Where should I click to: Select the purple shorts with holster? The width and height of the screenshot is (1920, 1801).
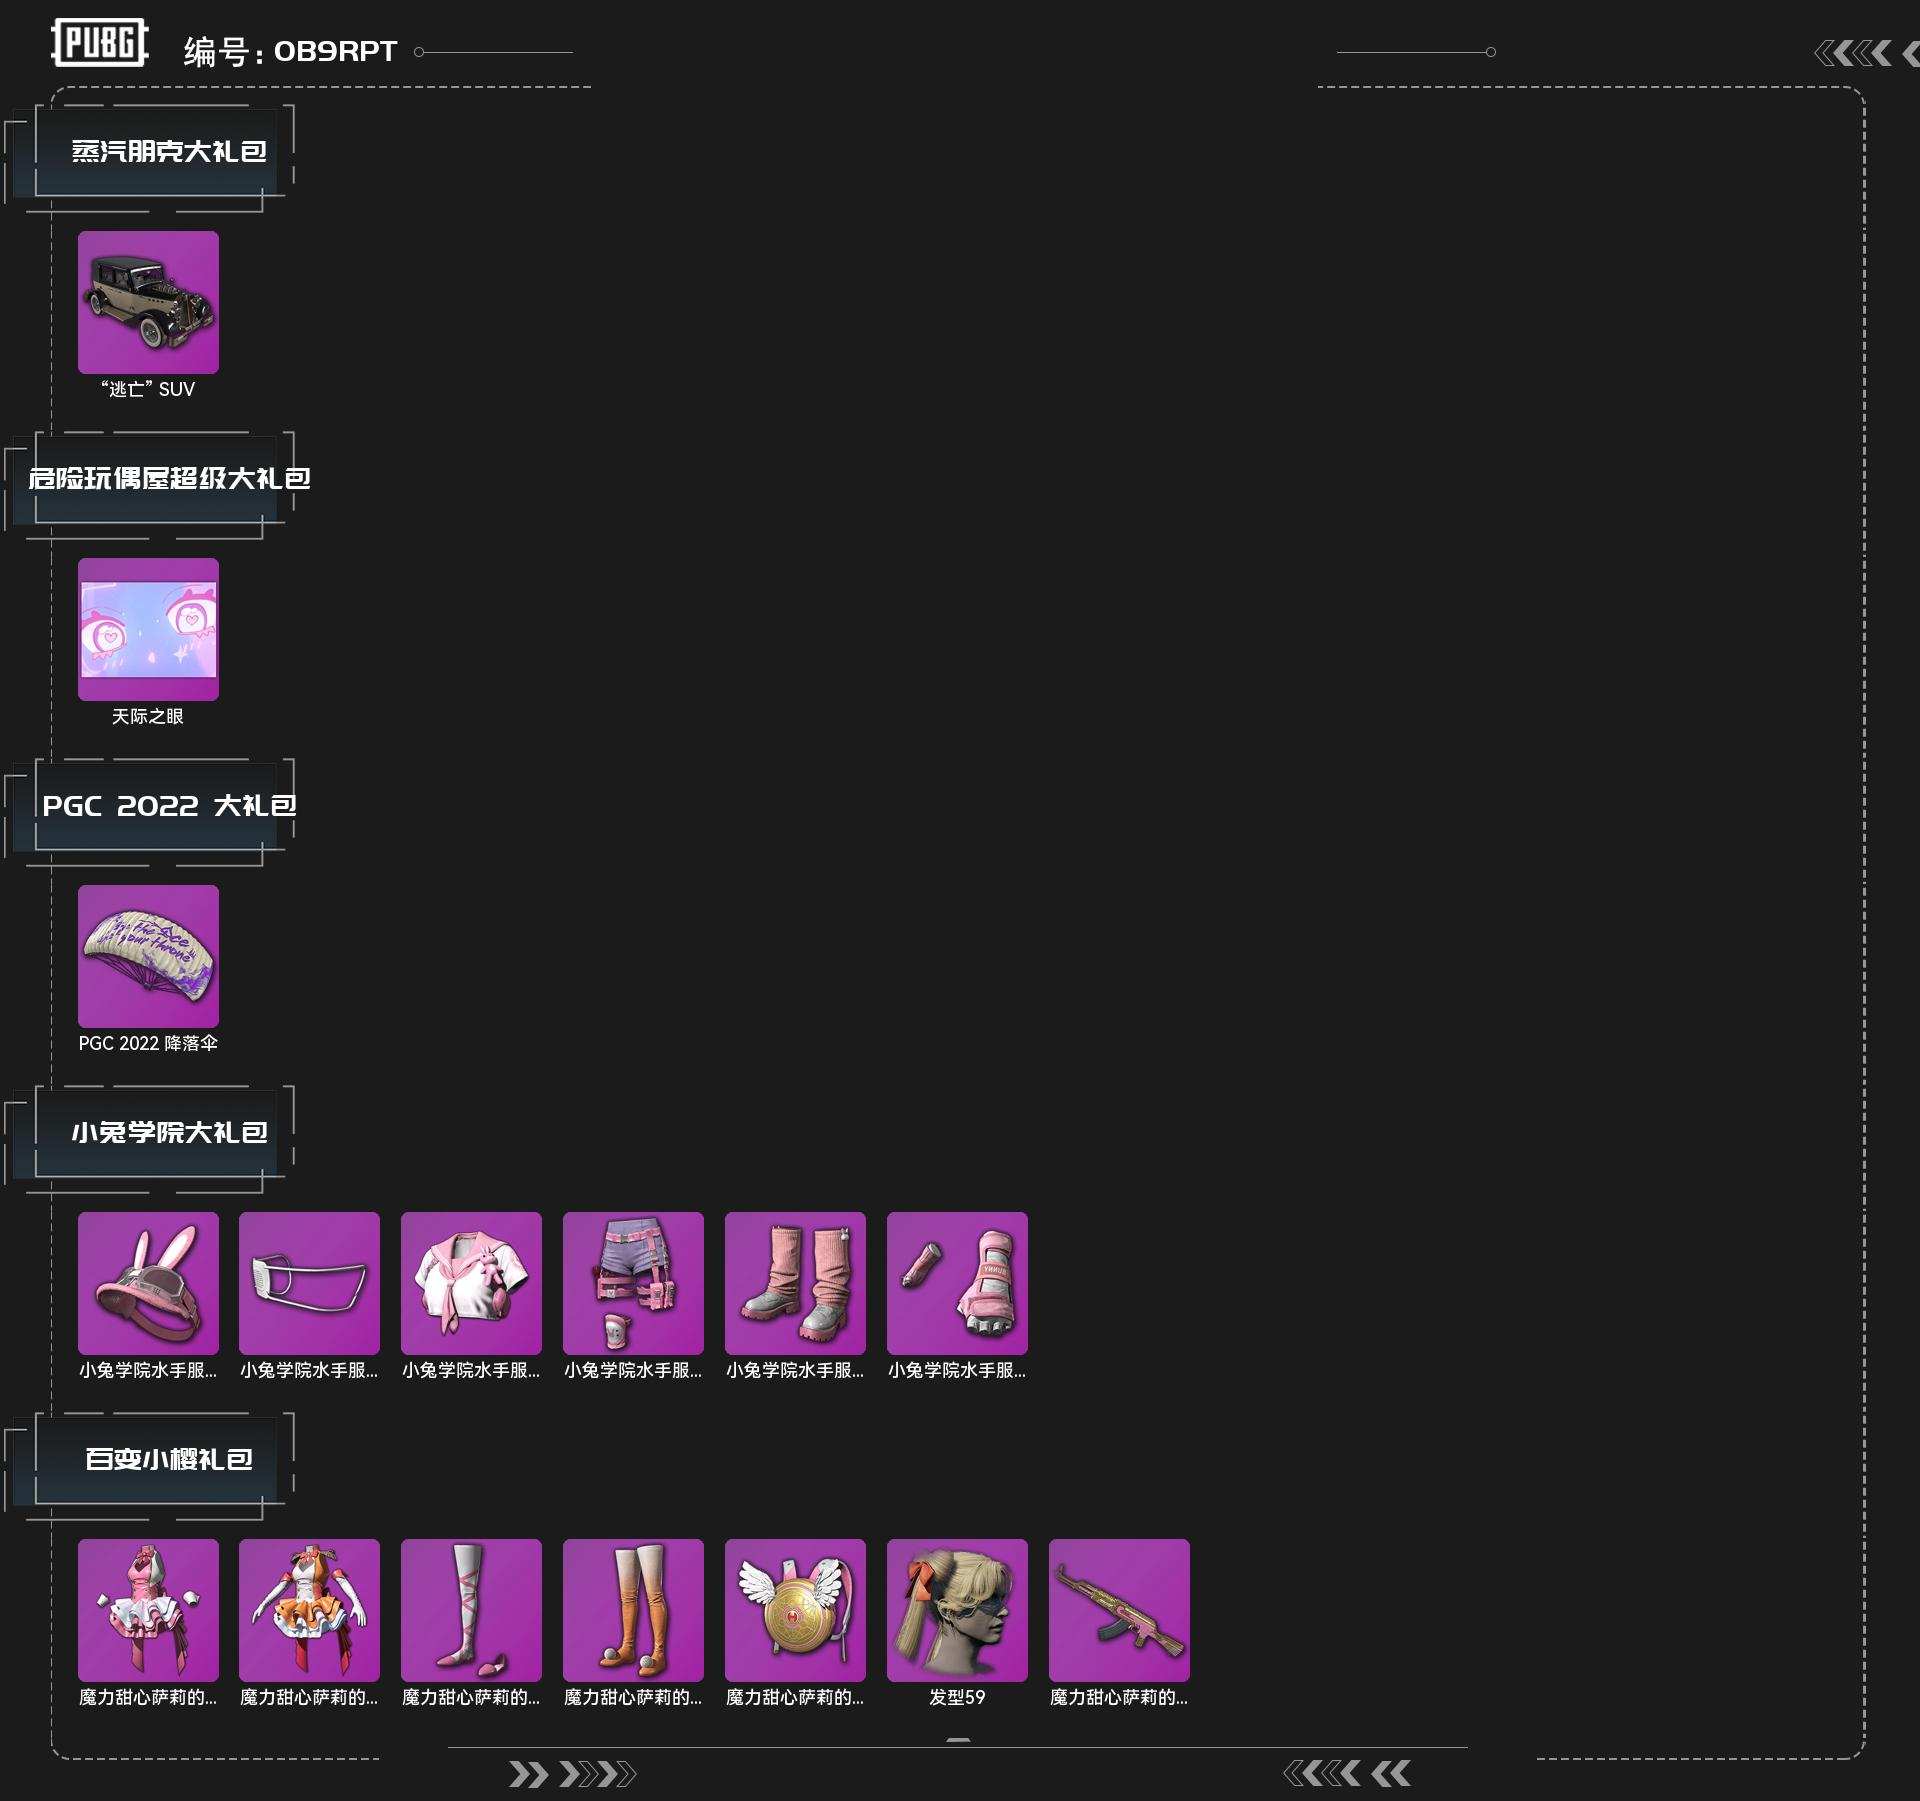point(633,1283)
